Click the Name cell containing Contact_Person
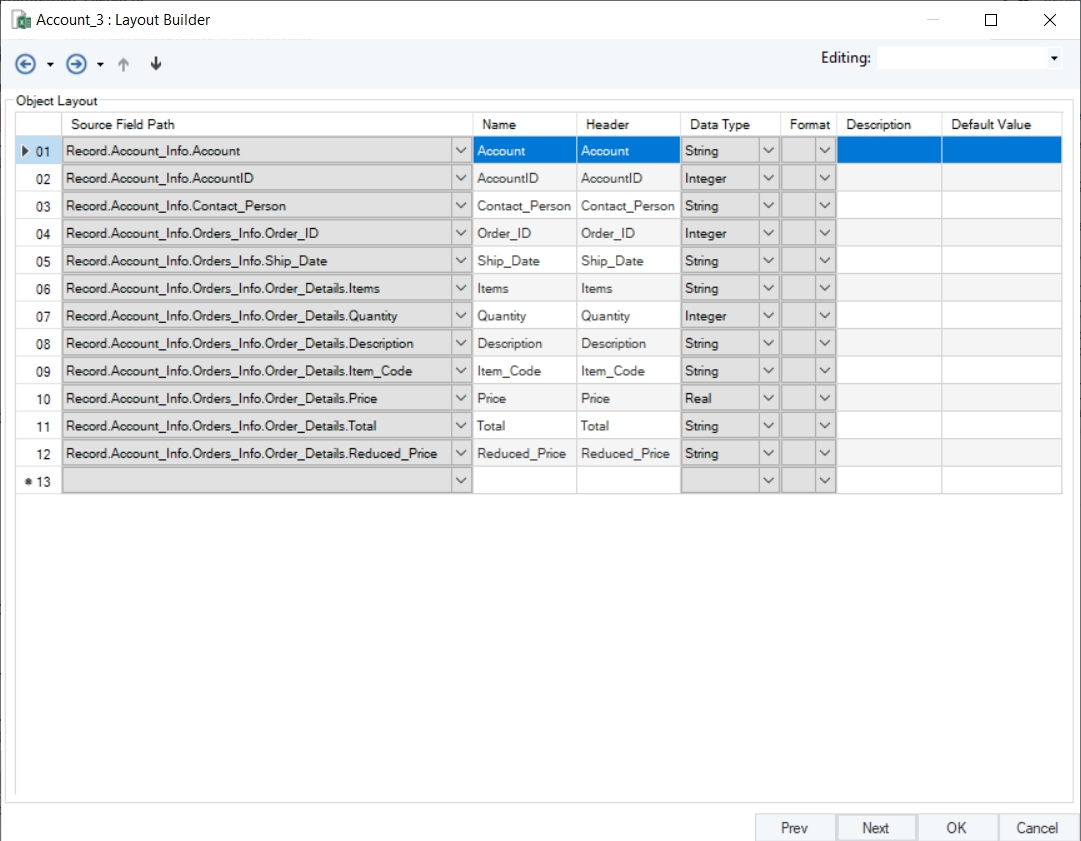1081x841 pixels. tap(524, 206)
